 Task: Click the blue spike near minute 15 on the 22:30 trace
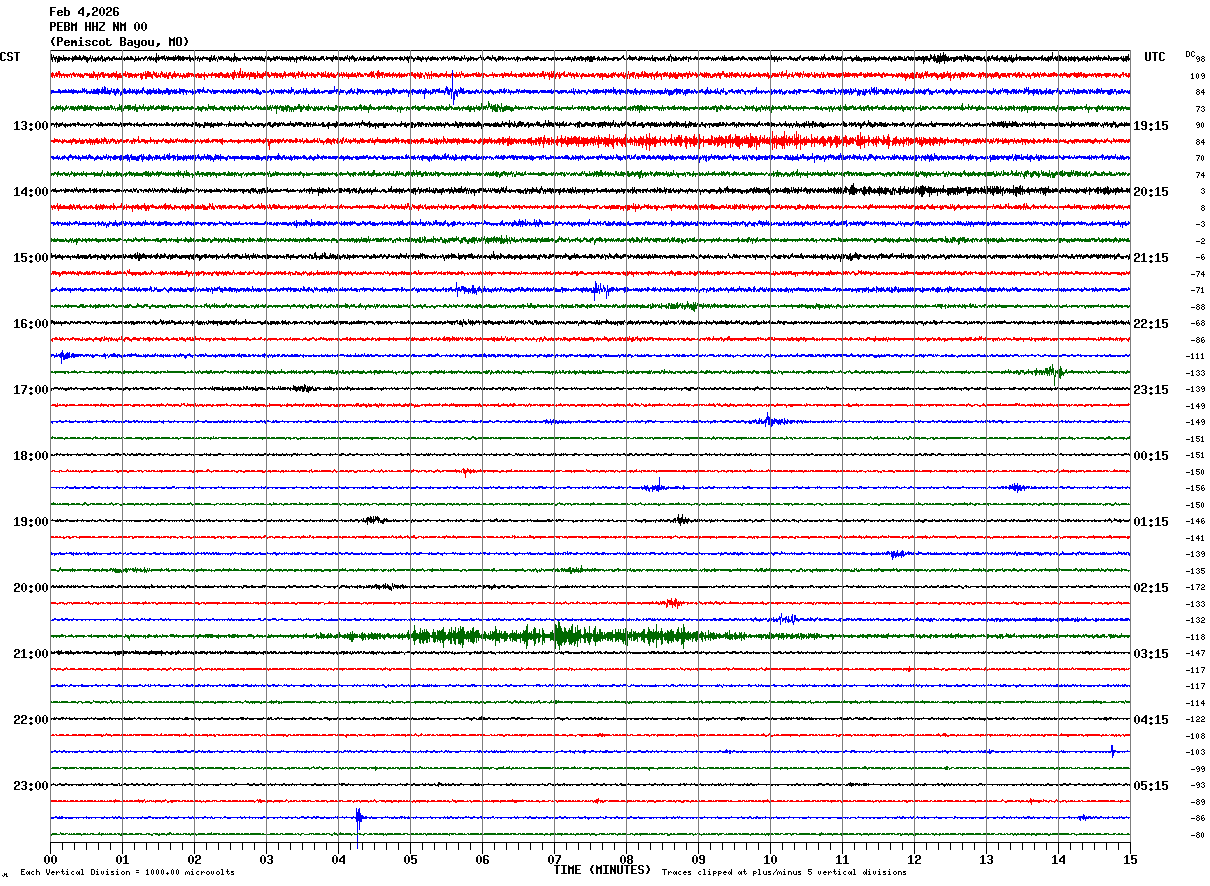[x=1112, y=751]
